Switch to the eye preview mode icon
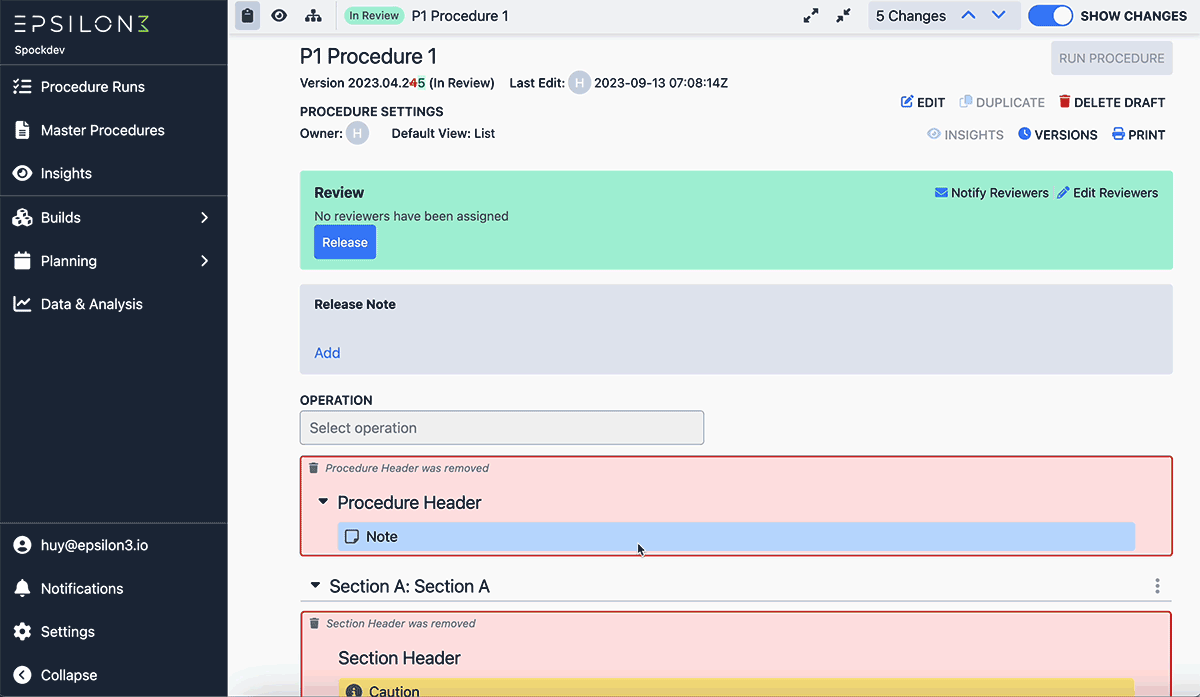The image size is (1200, 697). (x=279, y=15)
